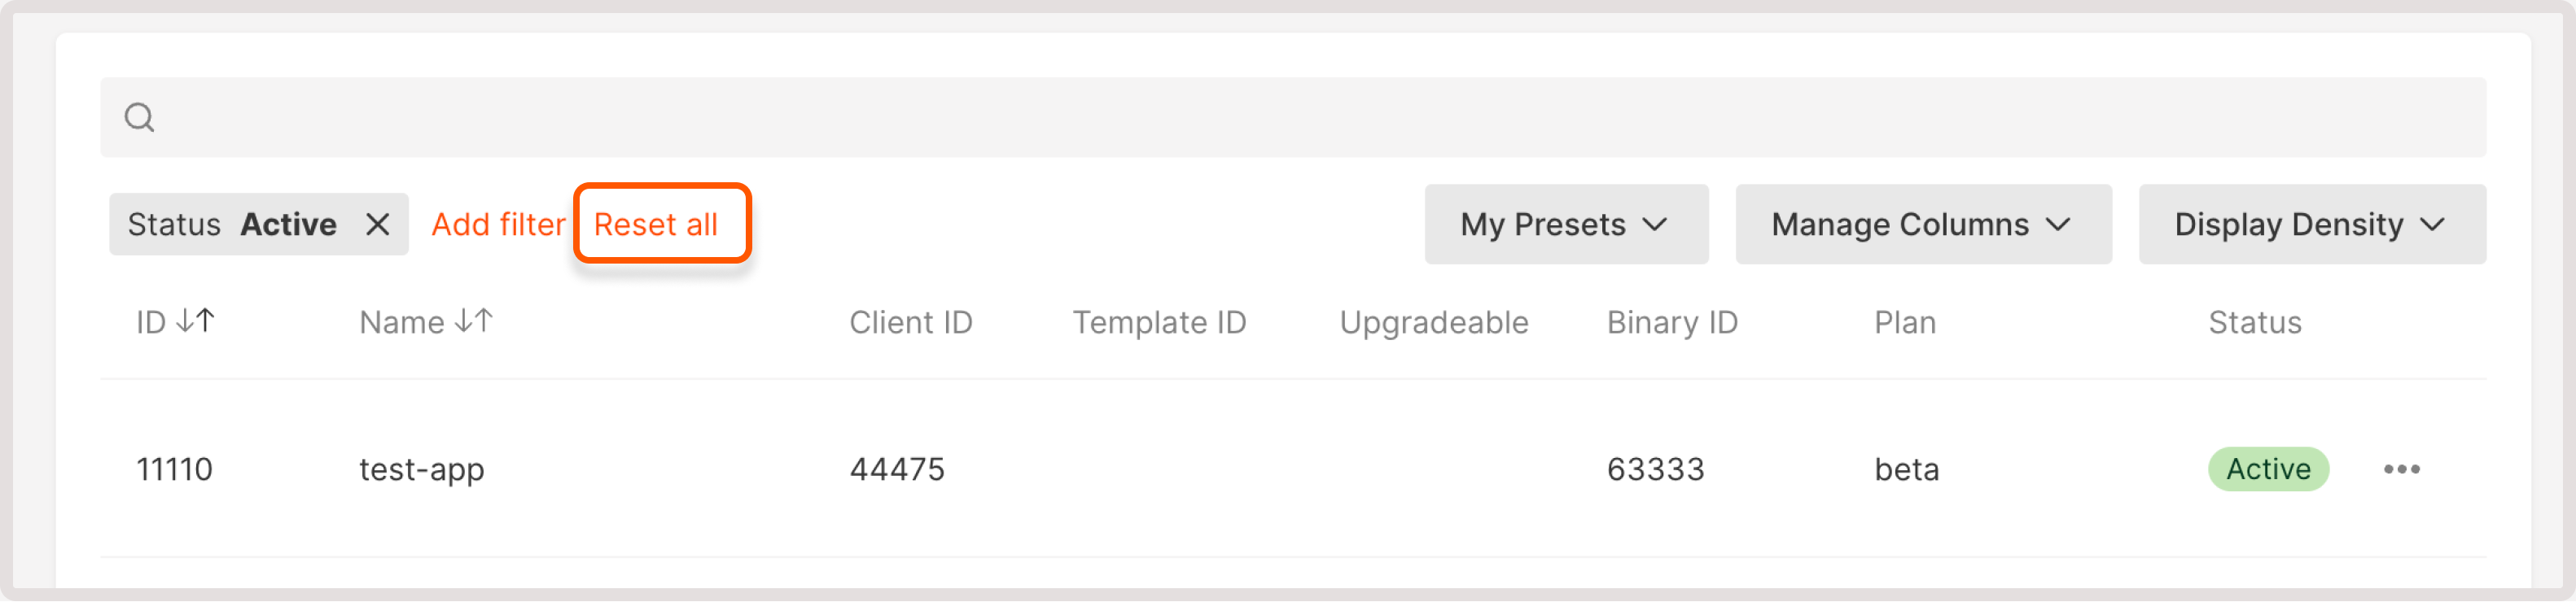Select the Plan column header
Viewport: 2576px width, 602px height.
(1904, 321)
